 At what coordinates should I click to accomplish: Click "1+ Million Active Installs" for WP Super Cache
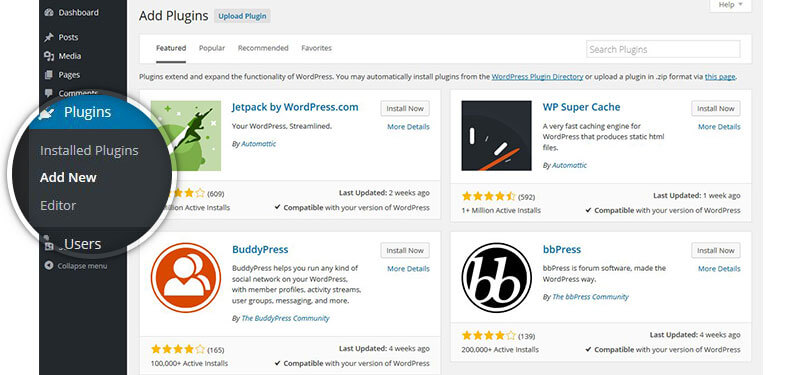pos(501,211)
